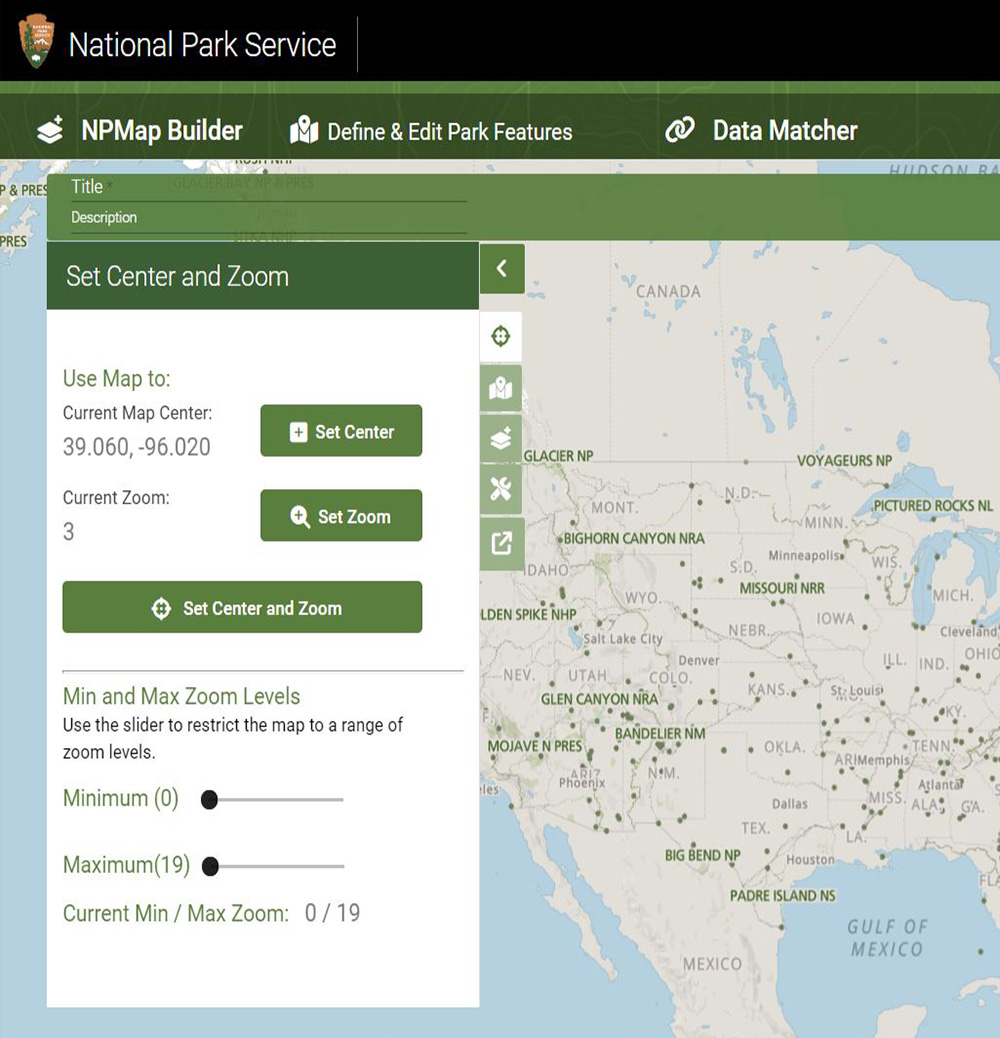Click the Salt Lake City map label
1000x1038 pixels.
623,639
